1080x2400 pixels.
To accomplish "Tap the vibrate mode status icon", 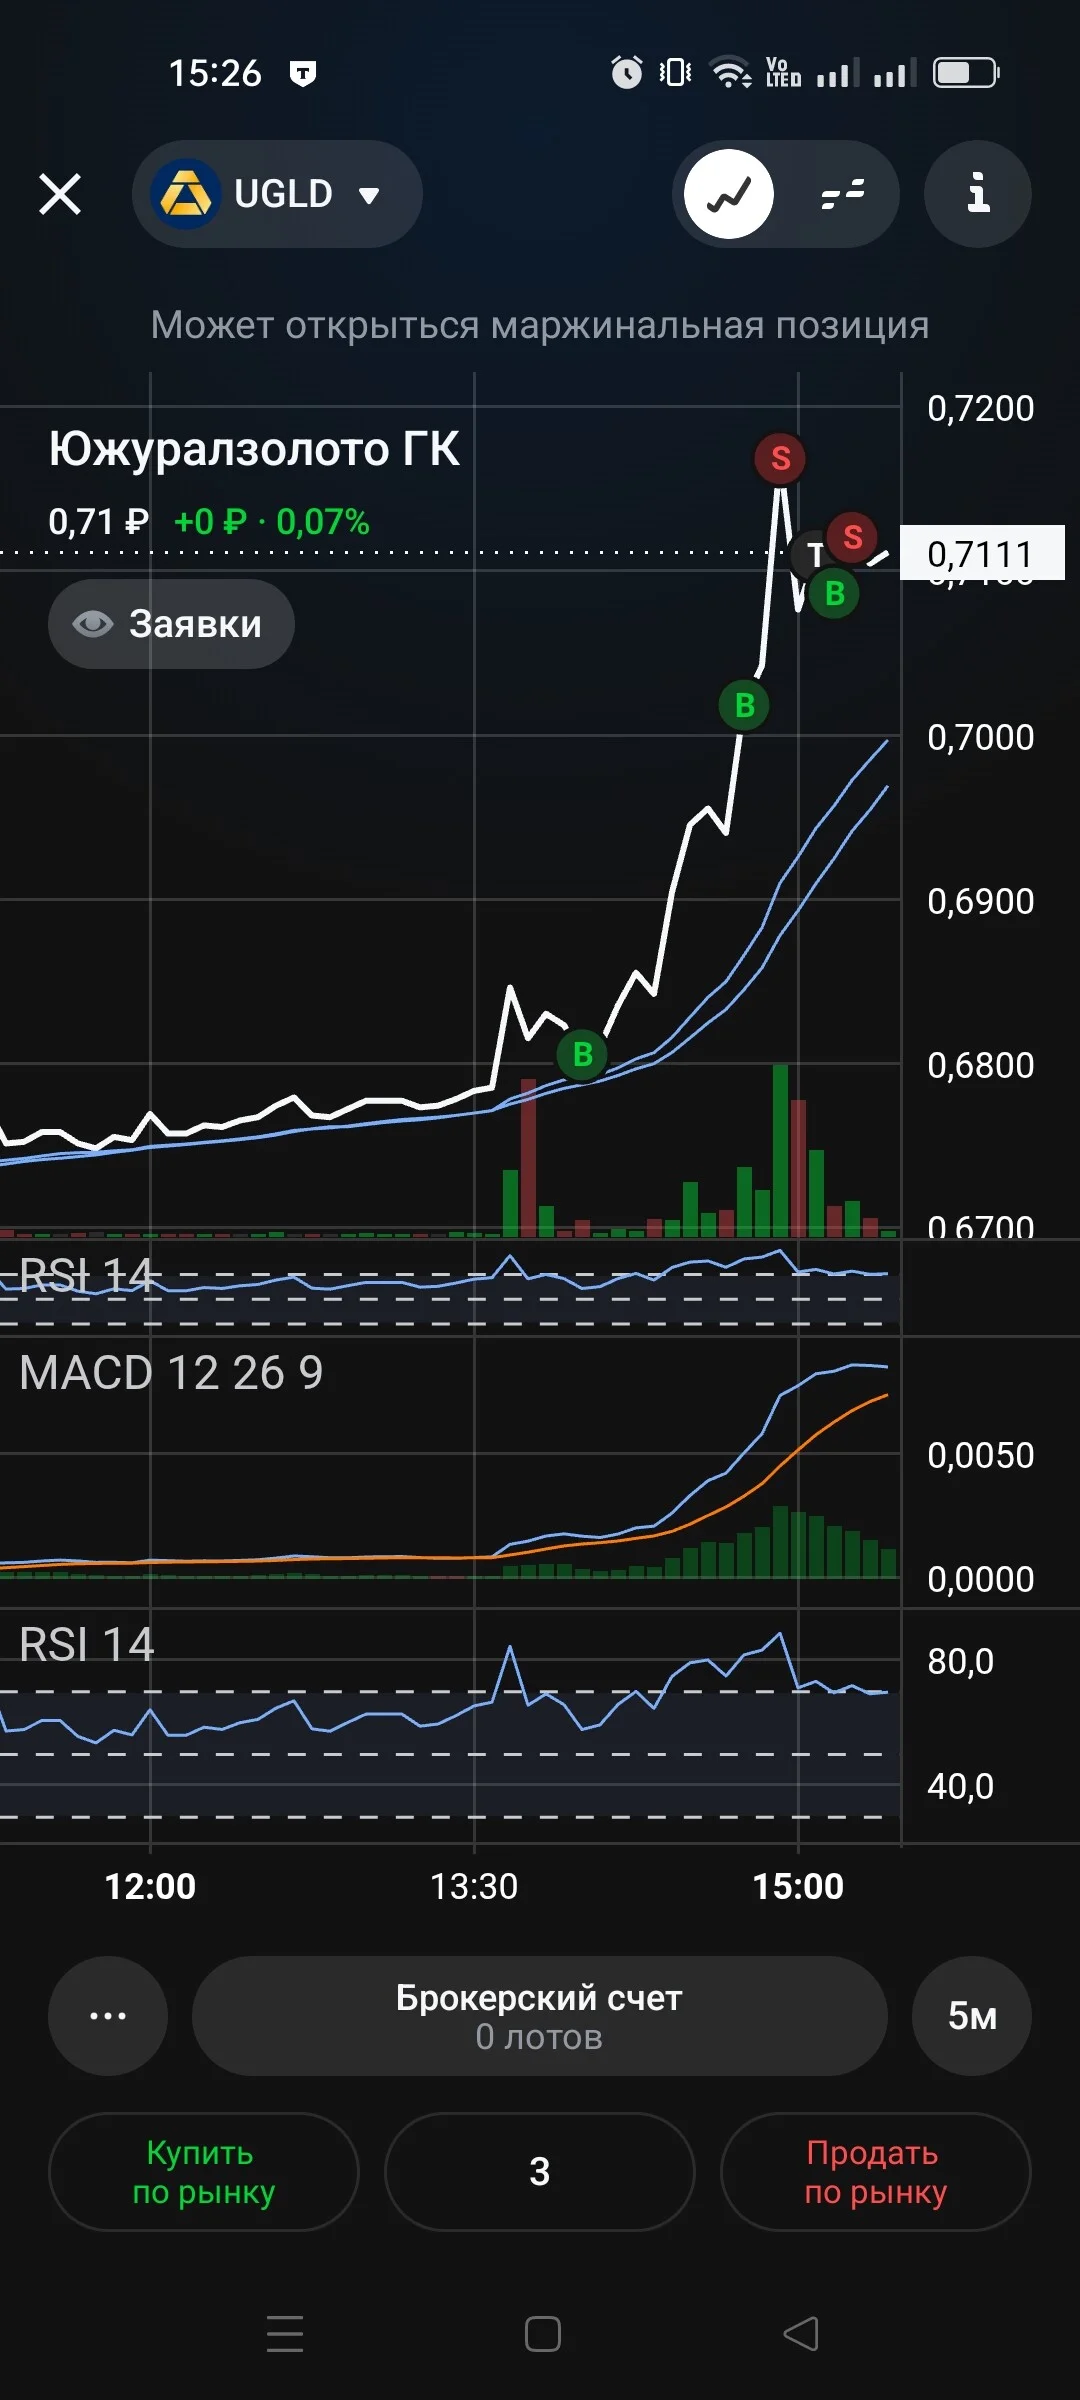I will tap(675, 72).
